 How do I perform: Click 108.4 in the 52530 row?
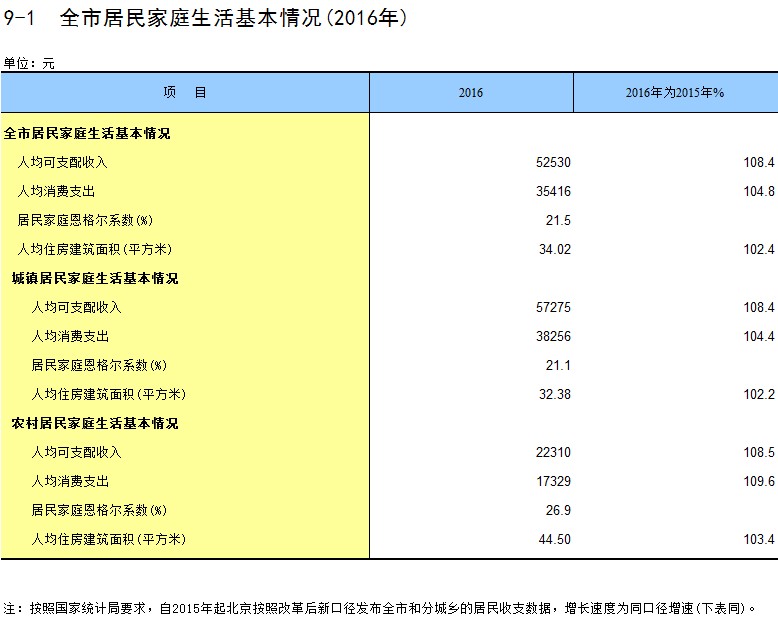click(759, 163)
